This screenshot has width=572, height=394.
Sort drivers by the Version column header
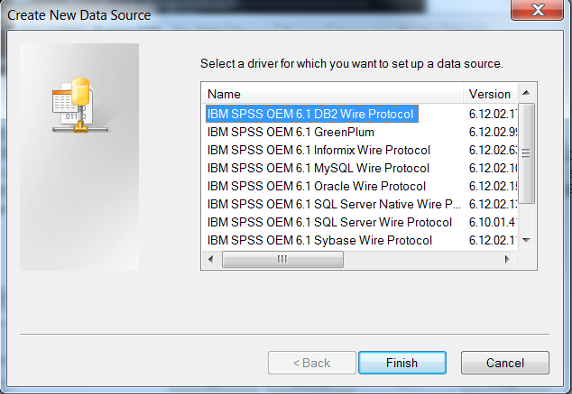(491, 94)
